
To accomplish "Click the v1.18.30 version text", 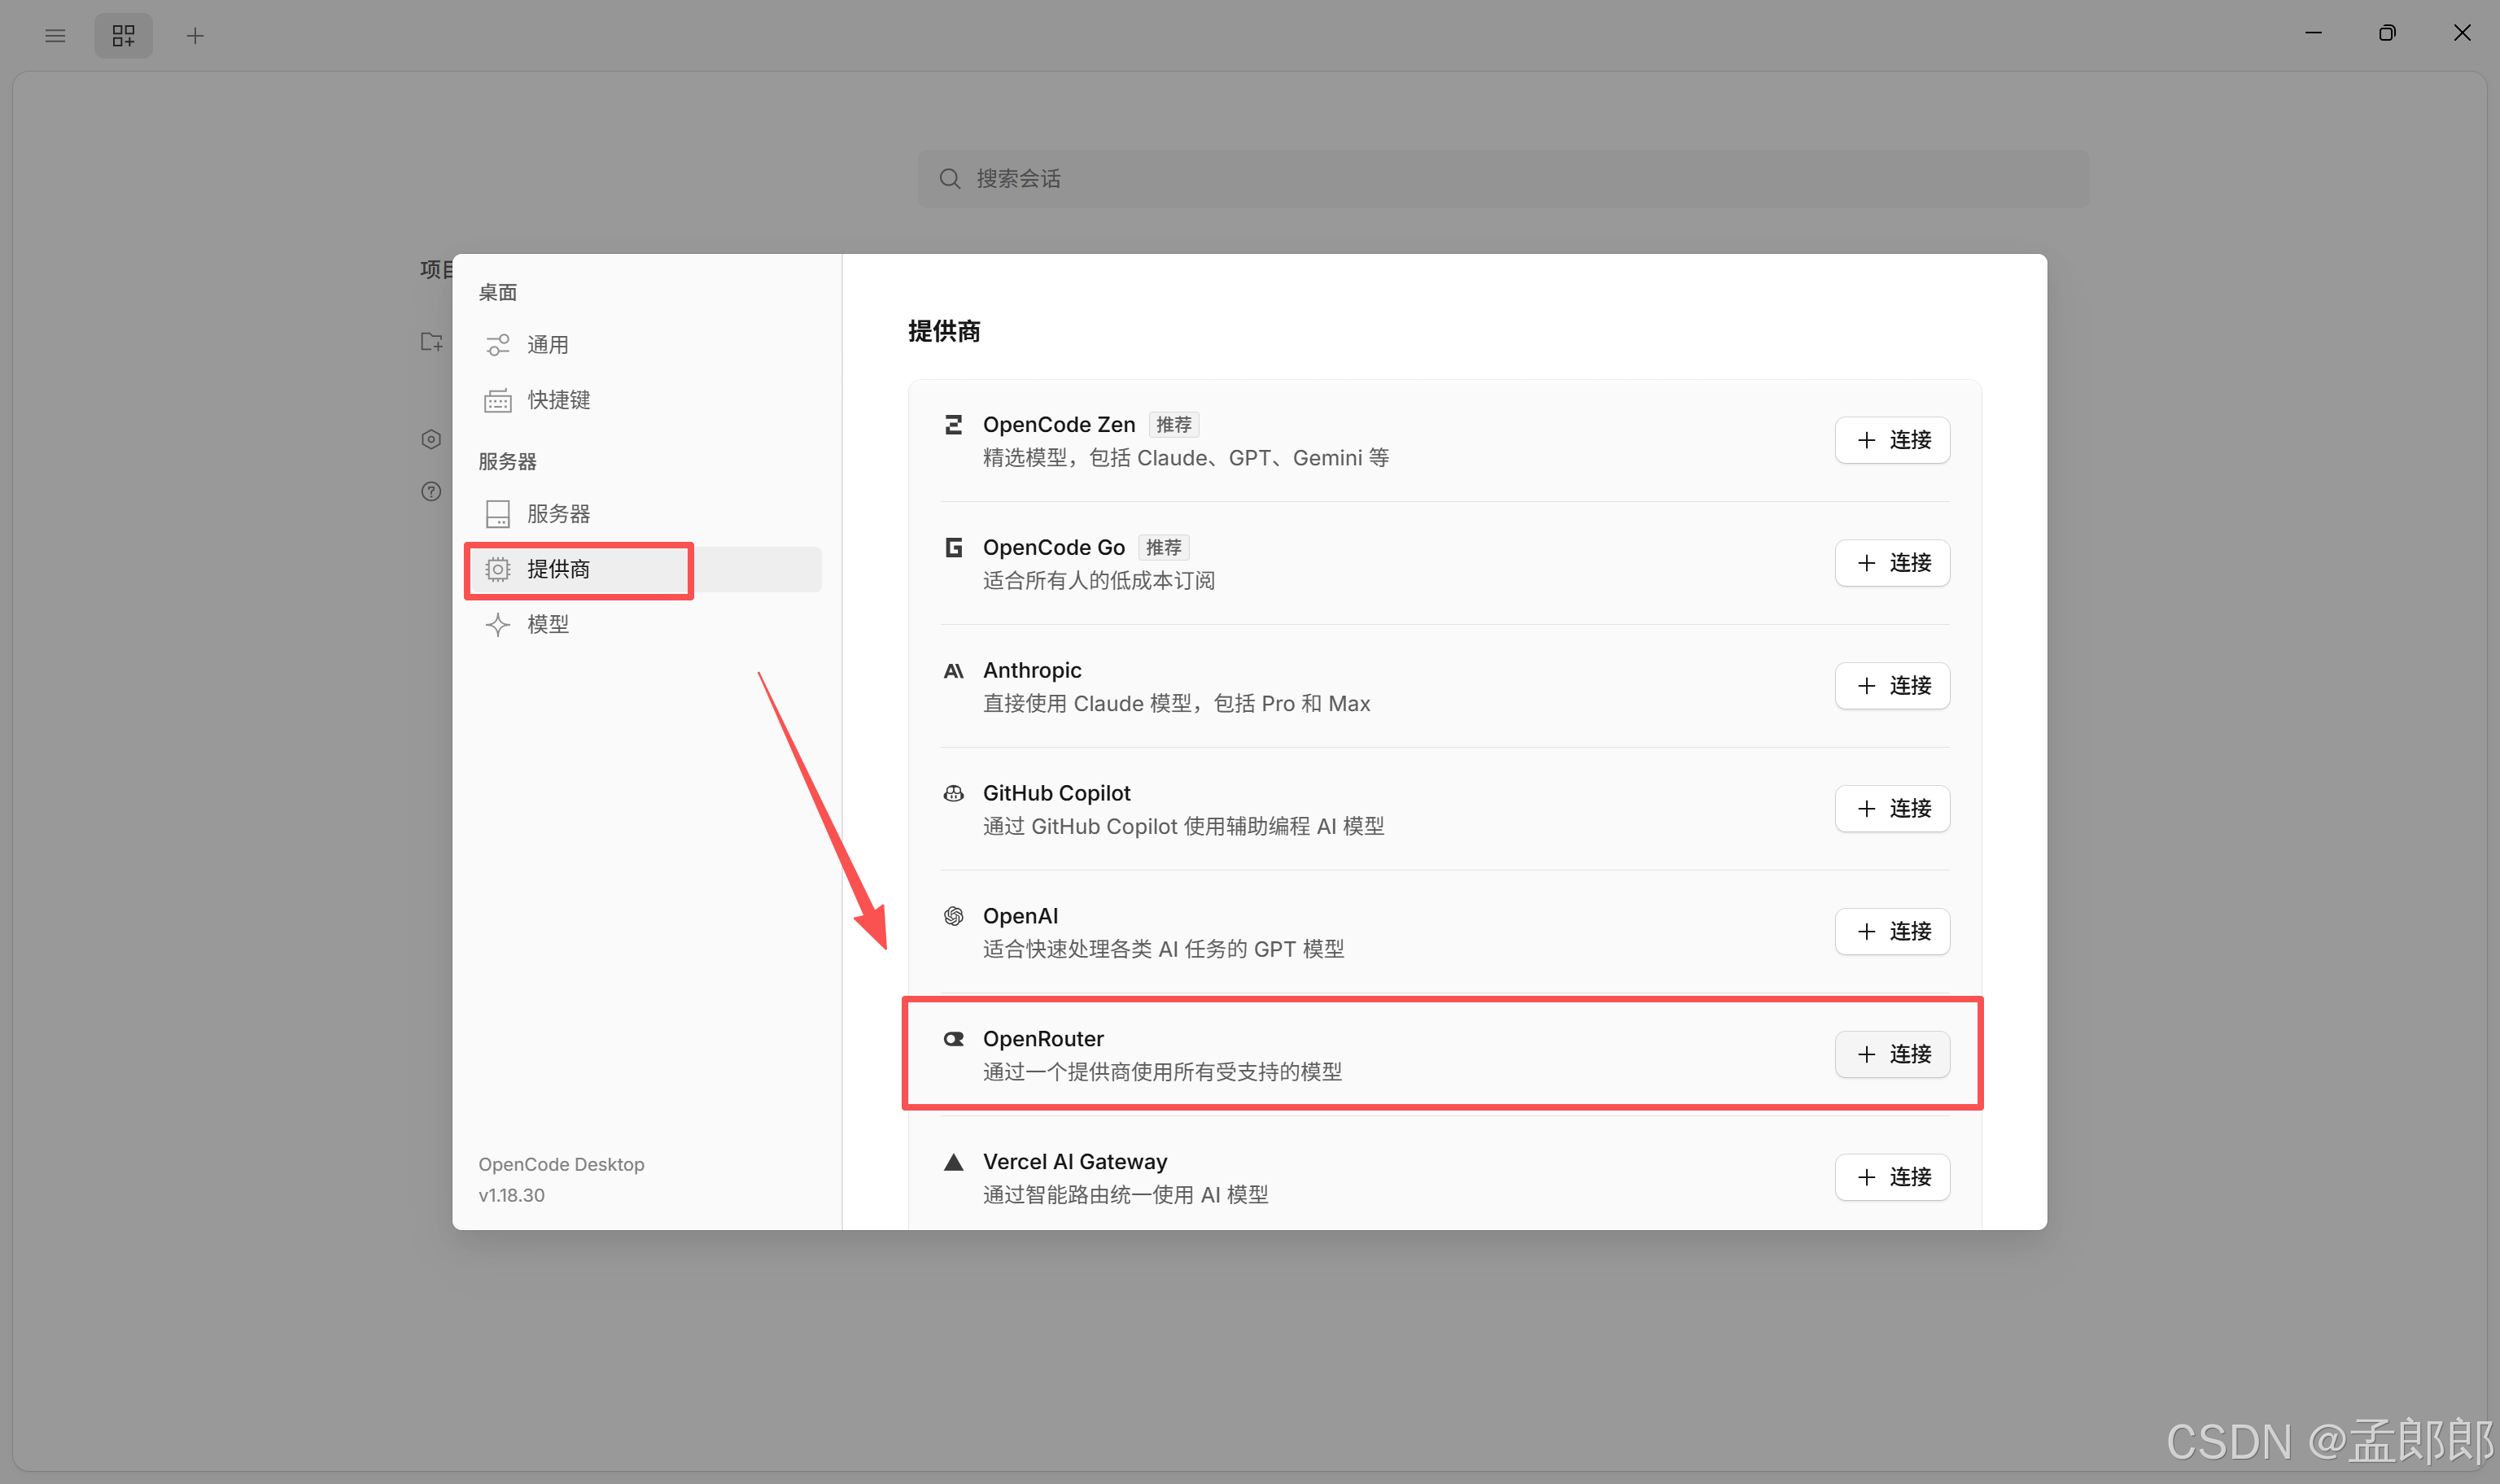I will [511, 1195].
